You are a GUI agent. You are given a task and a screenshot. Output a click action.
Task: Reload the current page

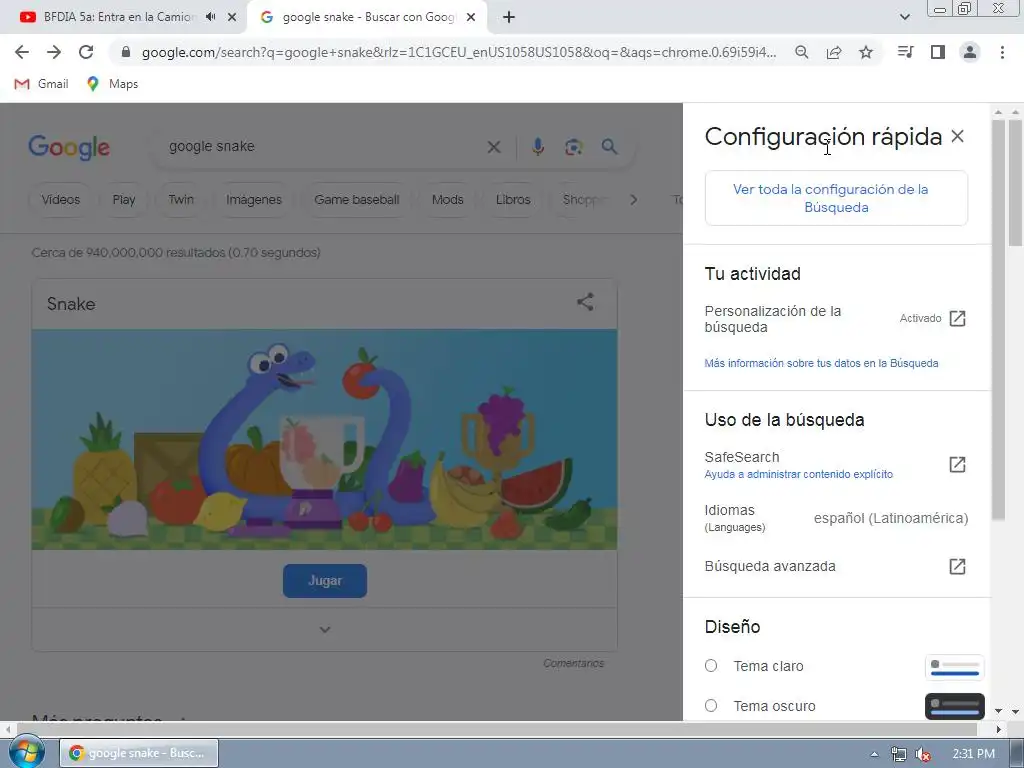tap(86, 52)
